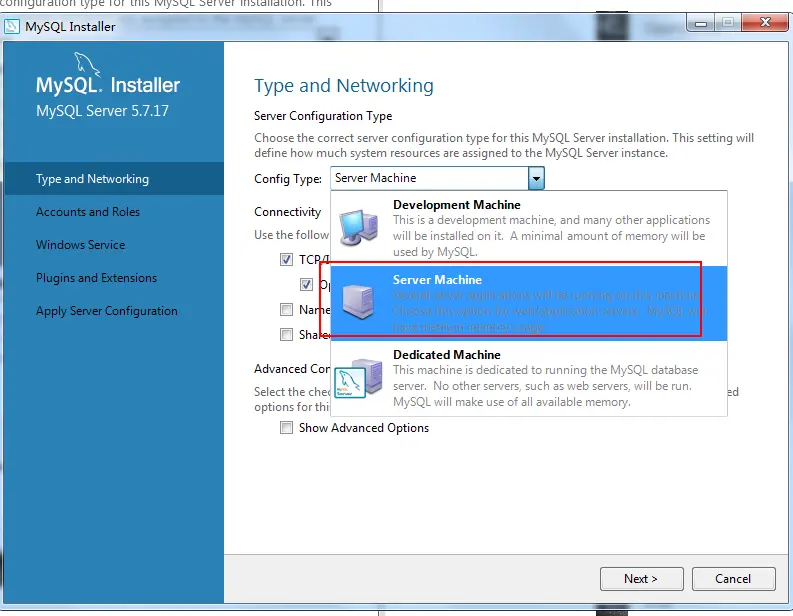The height and width of the screenshot is (616, 793).
Task: Select Dedicated Machine option
Action: (x=529, y=378)
